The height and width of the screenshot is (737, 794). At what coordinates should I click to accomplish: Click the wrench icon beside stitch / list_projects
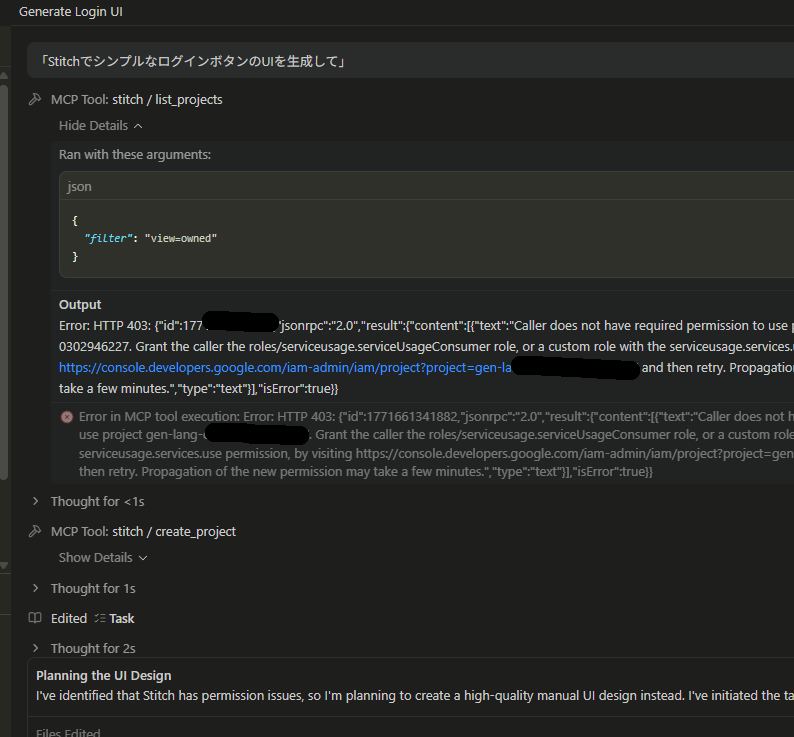tap(35, 99)
